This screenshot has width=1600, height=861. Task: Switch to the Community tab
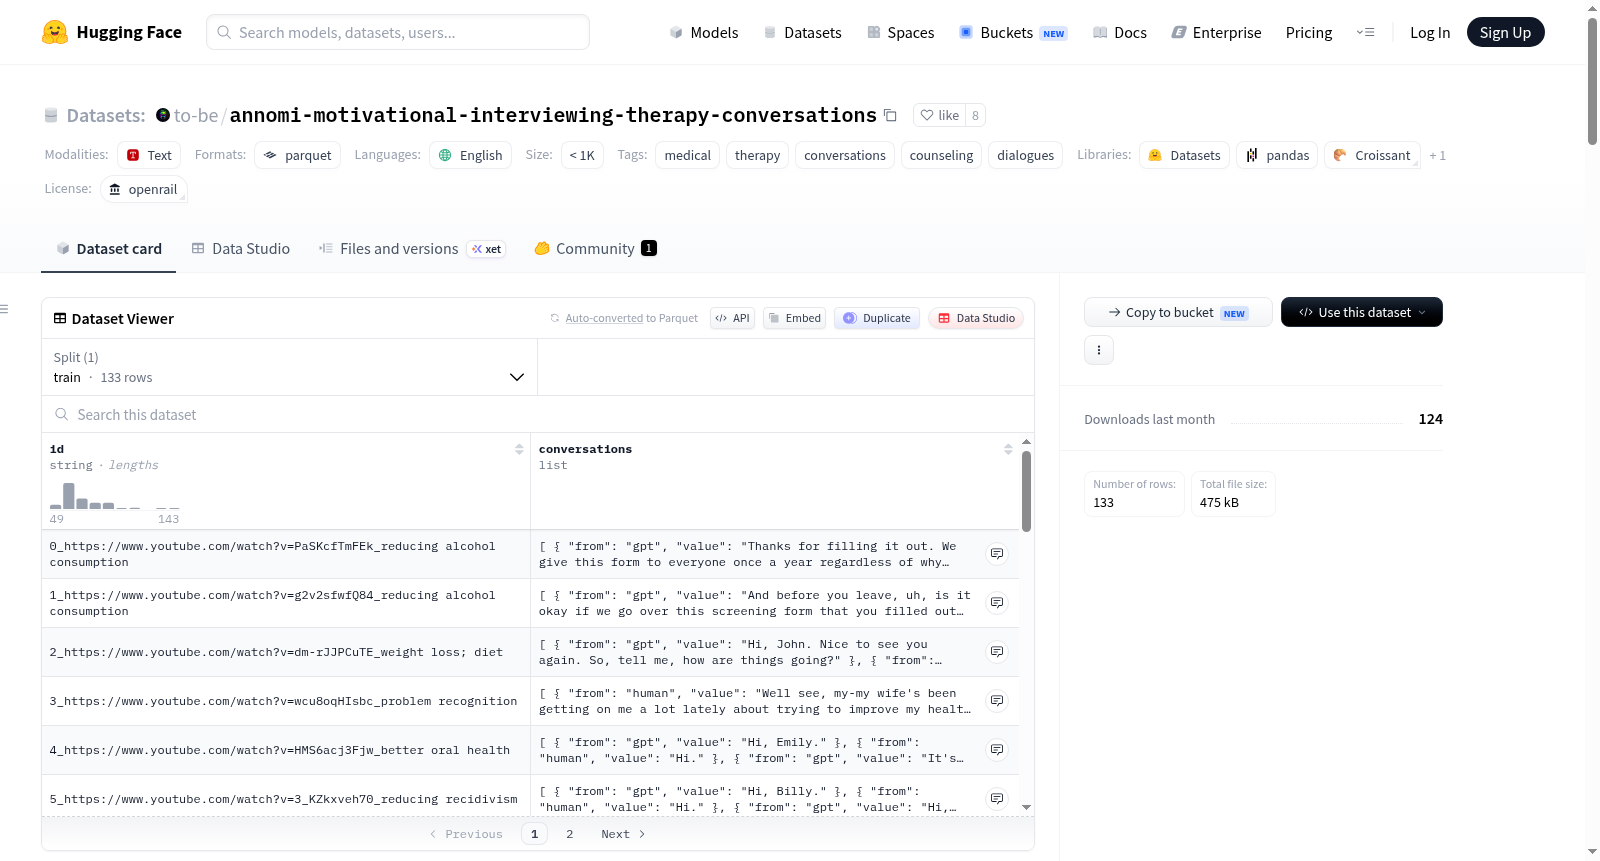(x=595, y=249)
